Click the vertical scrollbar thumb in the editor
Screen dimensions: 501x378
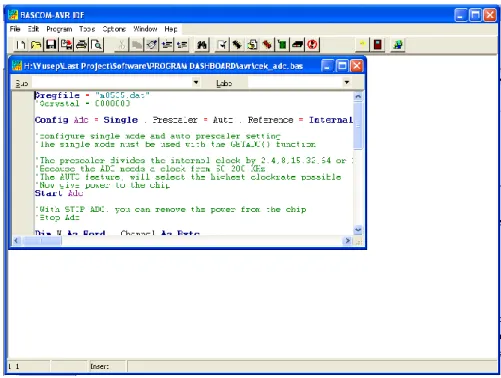358,126
